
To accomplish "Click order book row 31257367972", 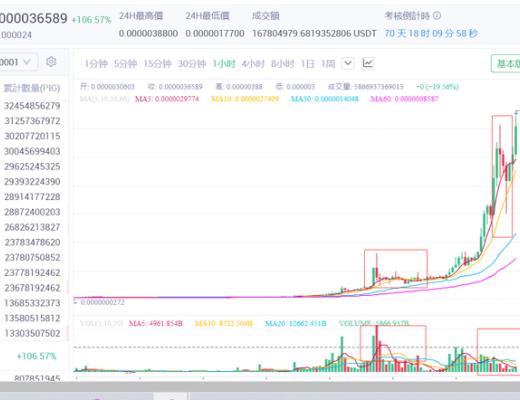I will click(32, 121).
